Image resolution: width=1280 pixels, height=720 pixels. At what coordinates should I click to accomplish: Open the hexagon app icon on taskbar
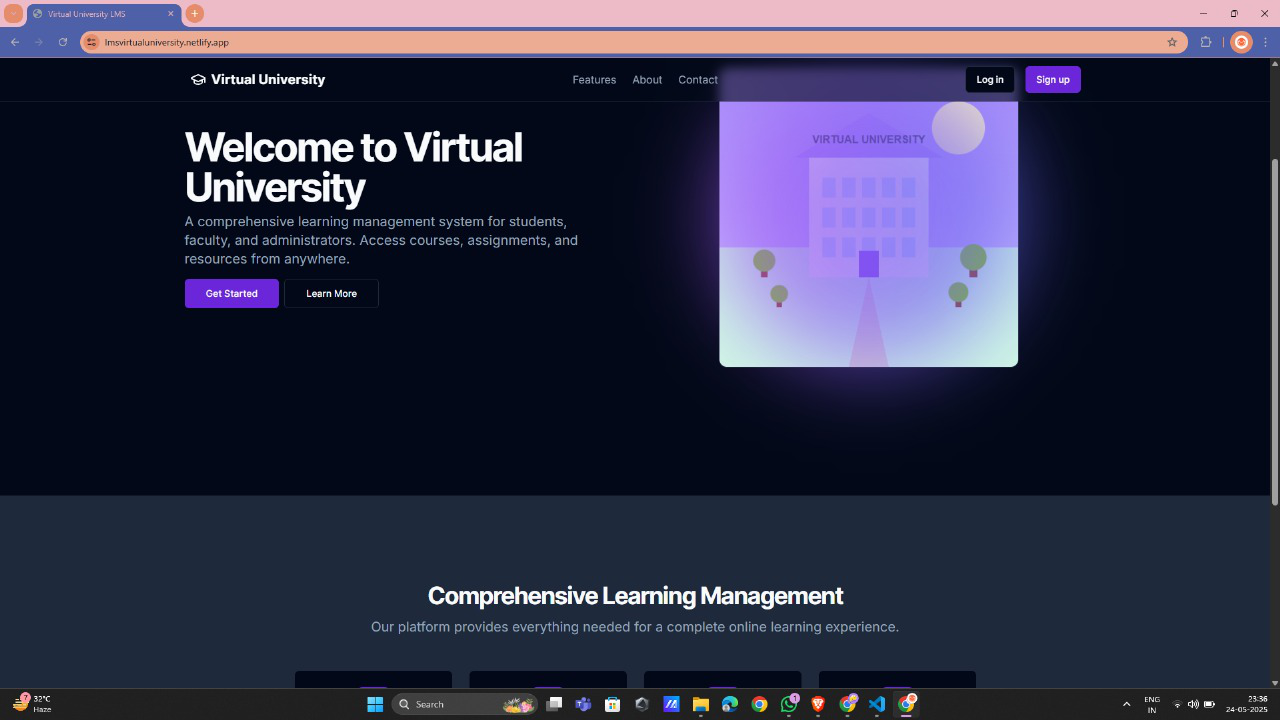642,704
